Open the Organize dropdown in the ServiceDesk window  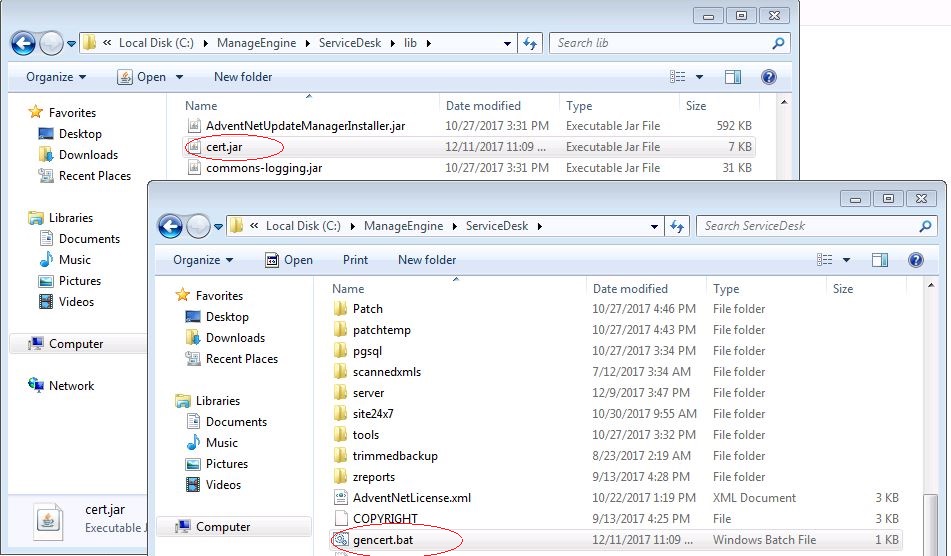pos(204,260)
